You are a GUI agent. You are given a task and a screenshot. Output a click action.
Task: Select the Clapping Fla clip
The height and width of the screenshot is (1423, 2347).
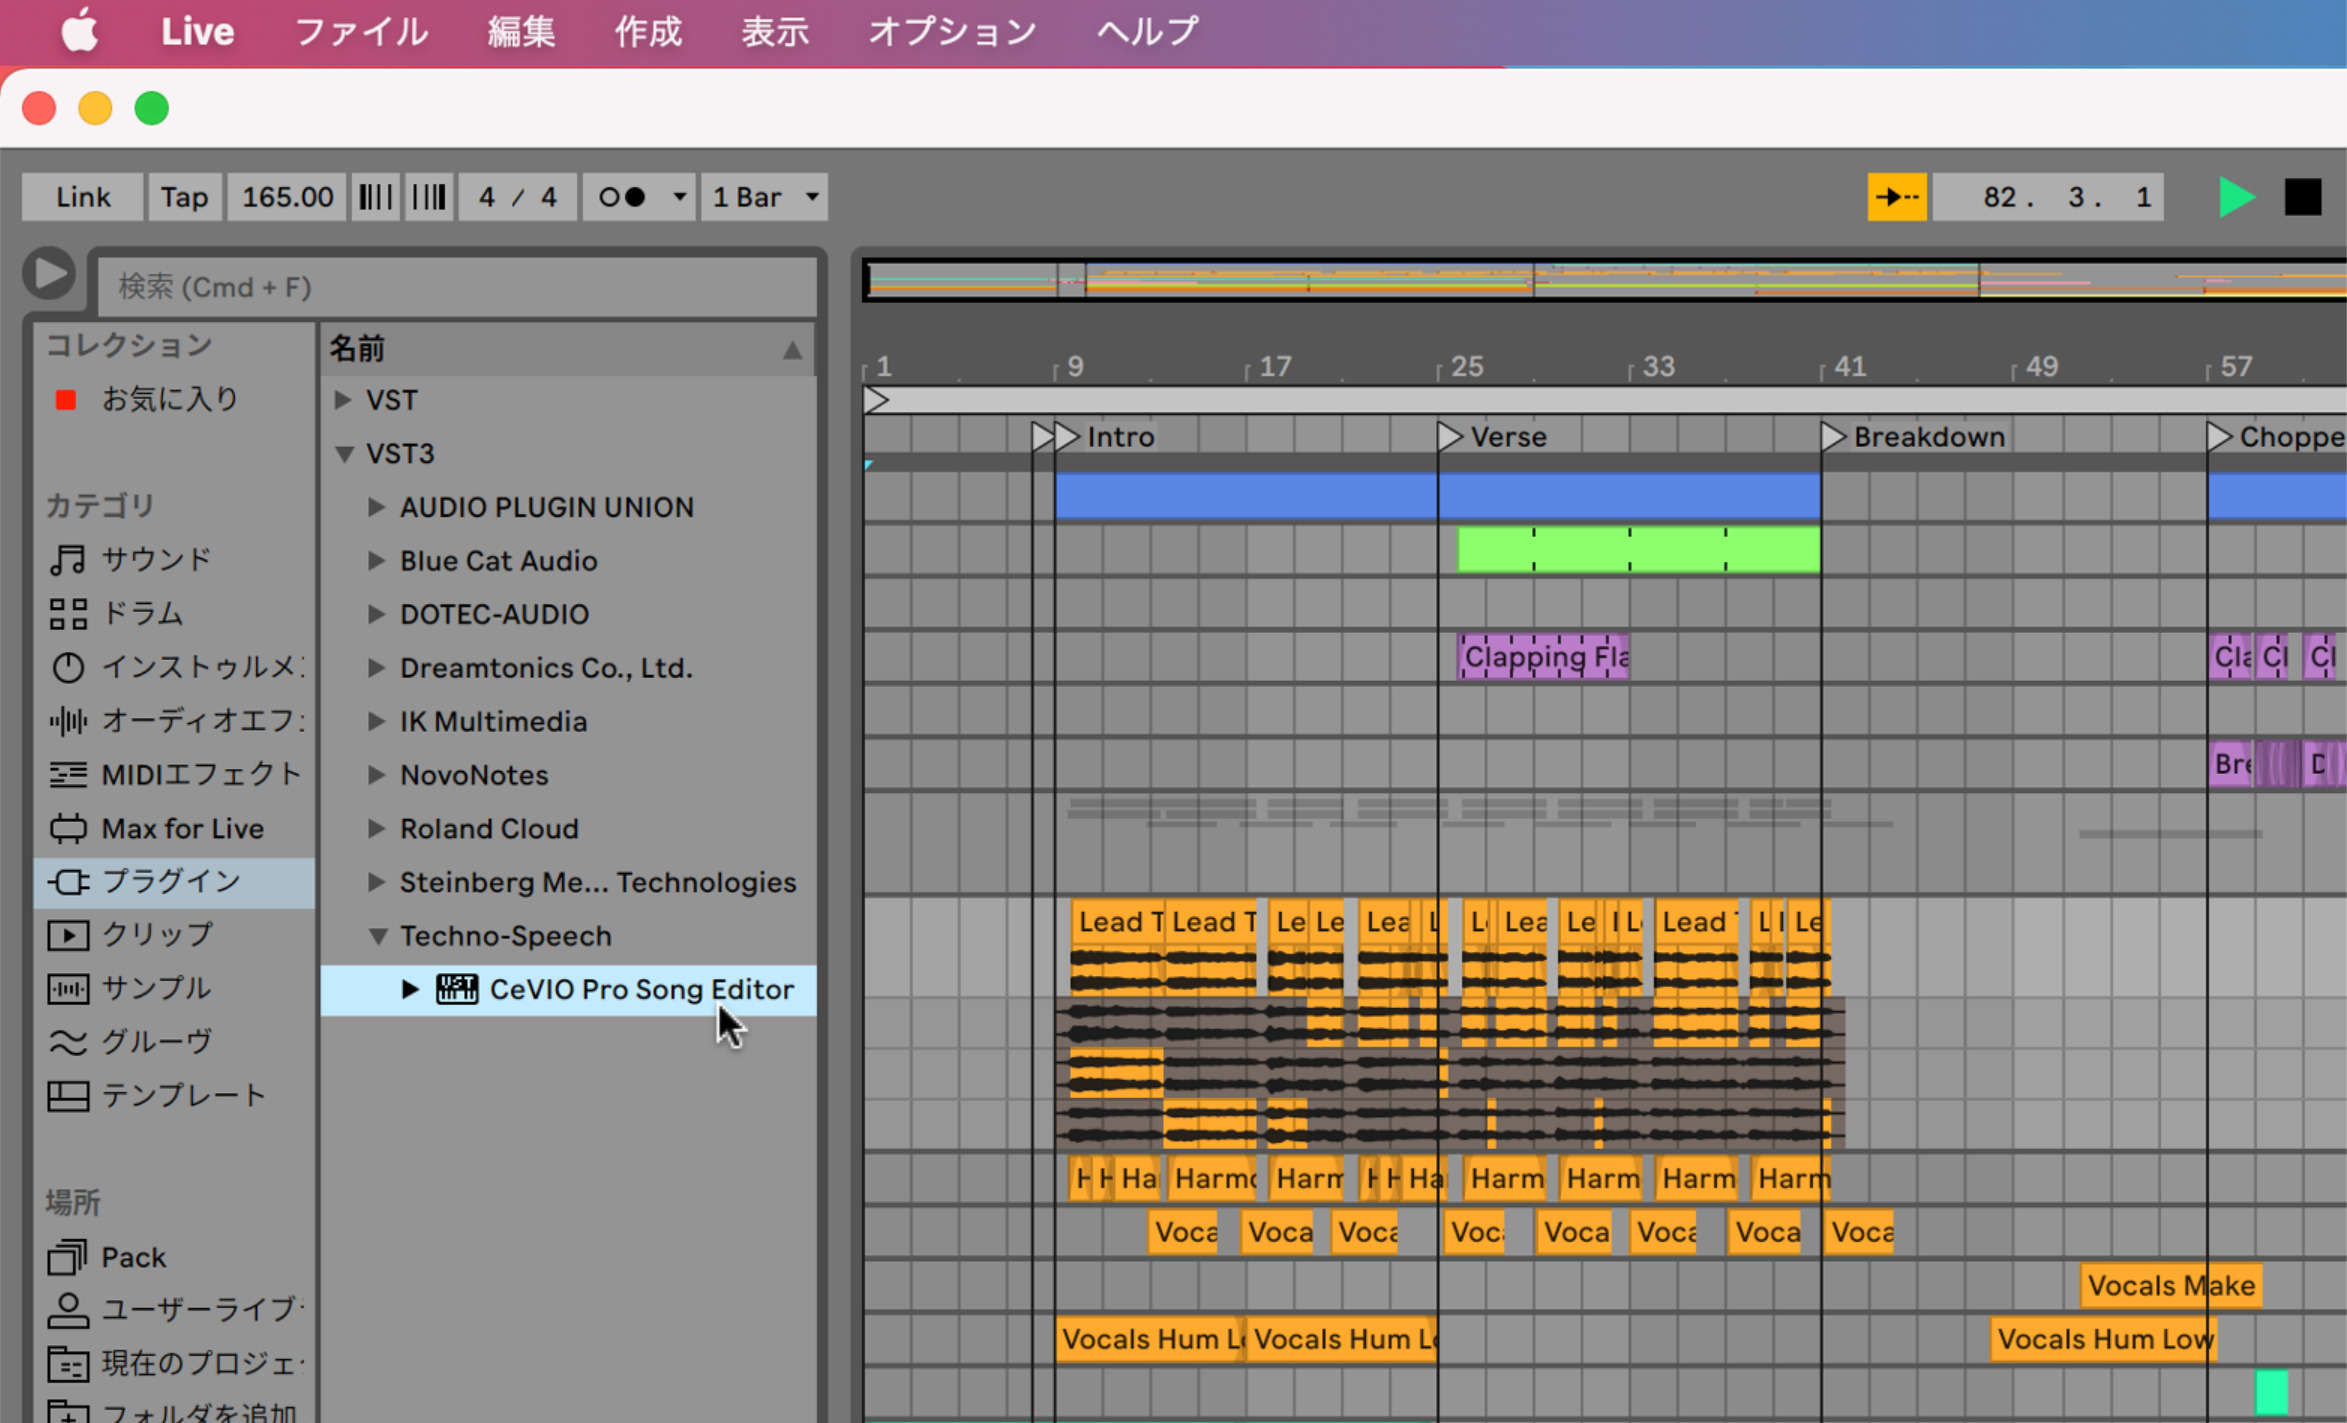1543,657
